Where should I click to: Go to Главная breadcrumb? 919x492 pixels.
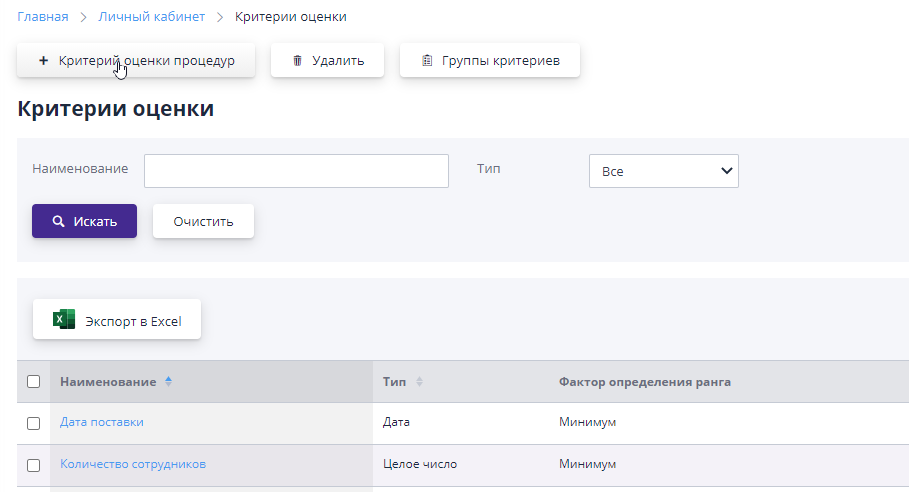[x=43, y=17]
